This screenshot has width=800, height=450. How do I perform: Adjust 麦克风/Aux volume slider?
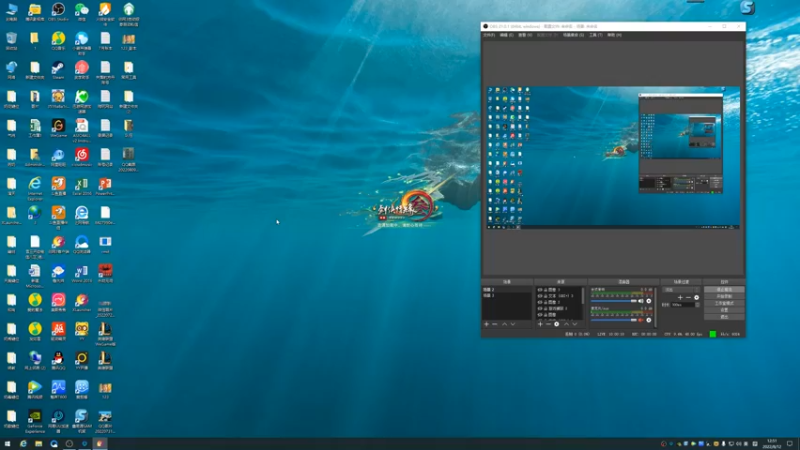tap(614, 320)
